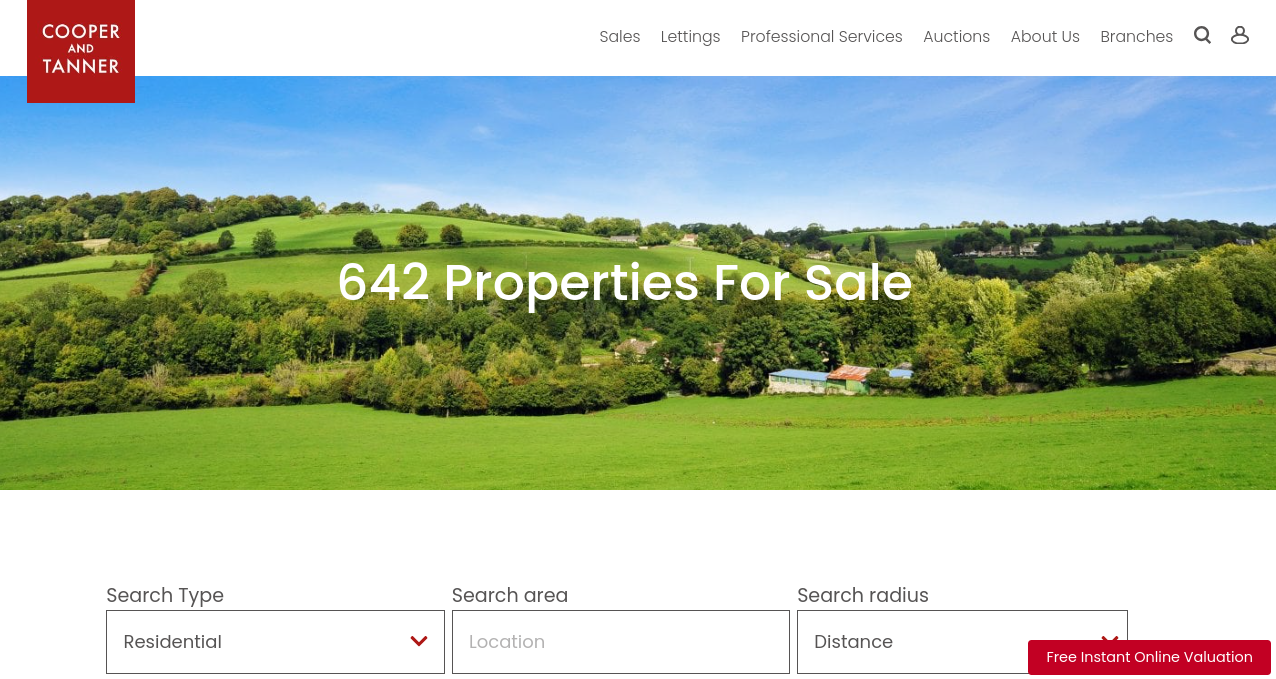Open the site search magnifier icon

[1202, 35]
